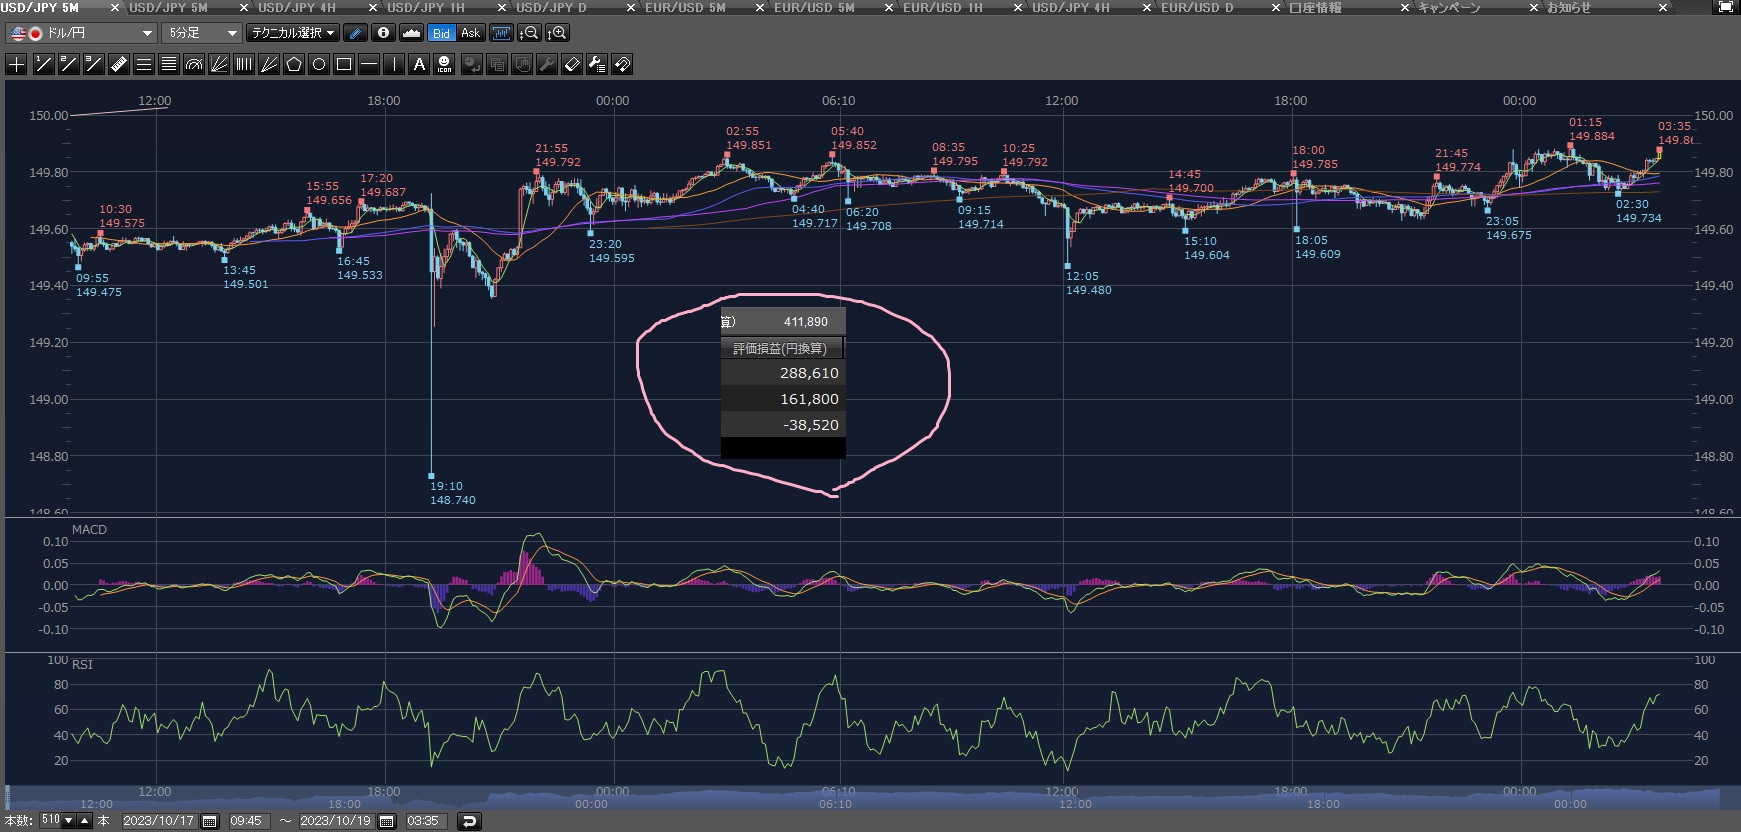
Task: Open the start date calendar picker
Action: (x=210, y=821)
